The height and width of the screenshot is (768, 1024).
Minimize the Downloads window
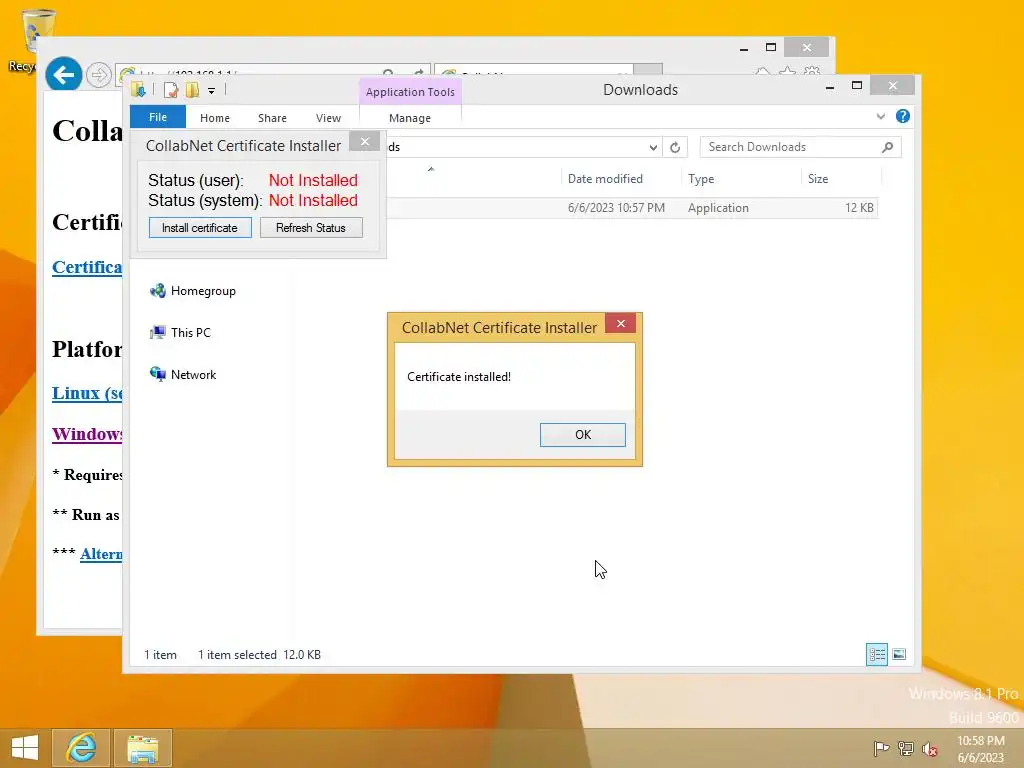coord(829,86)
